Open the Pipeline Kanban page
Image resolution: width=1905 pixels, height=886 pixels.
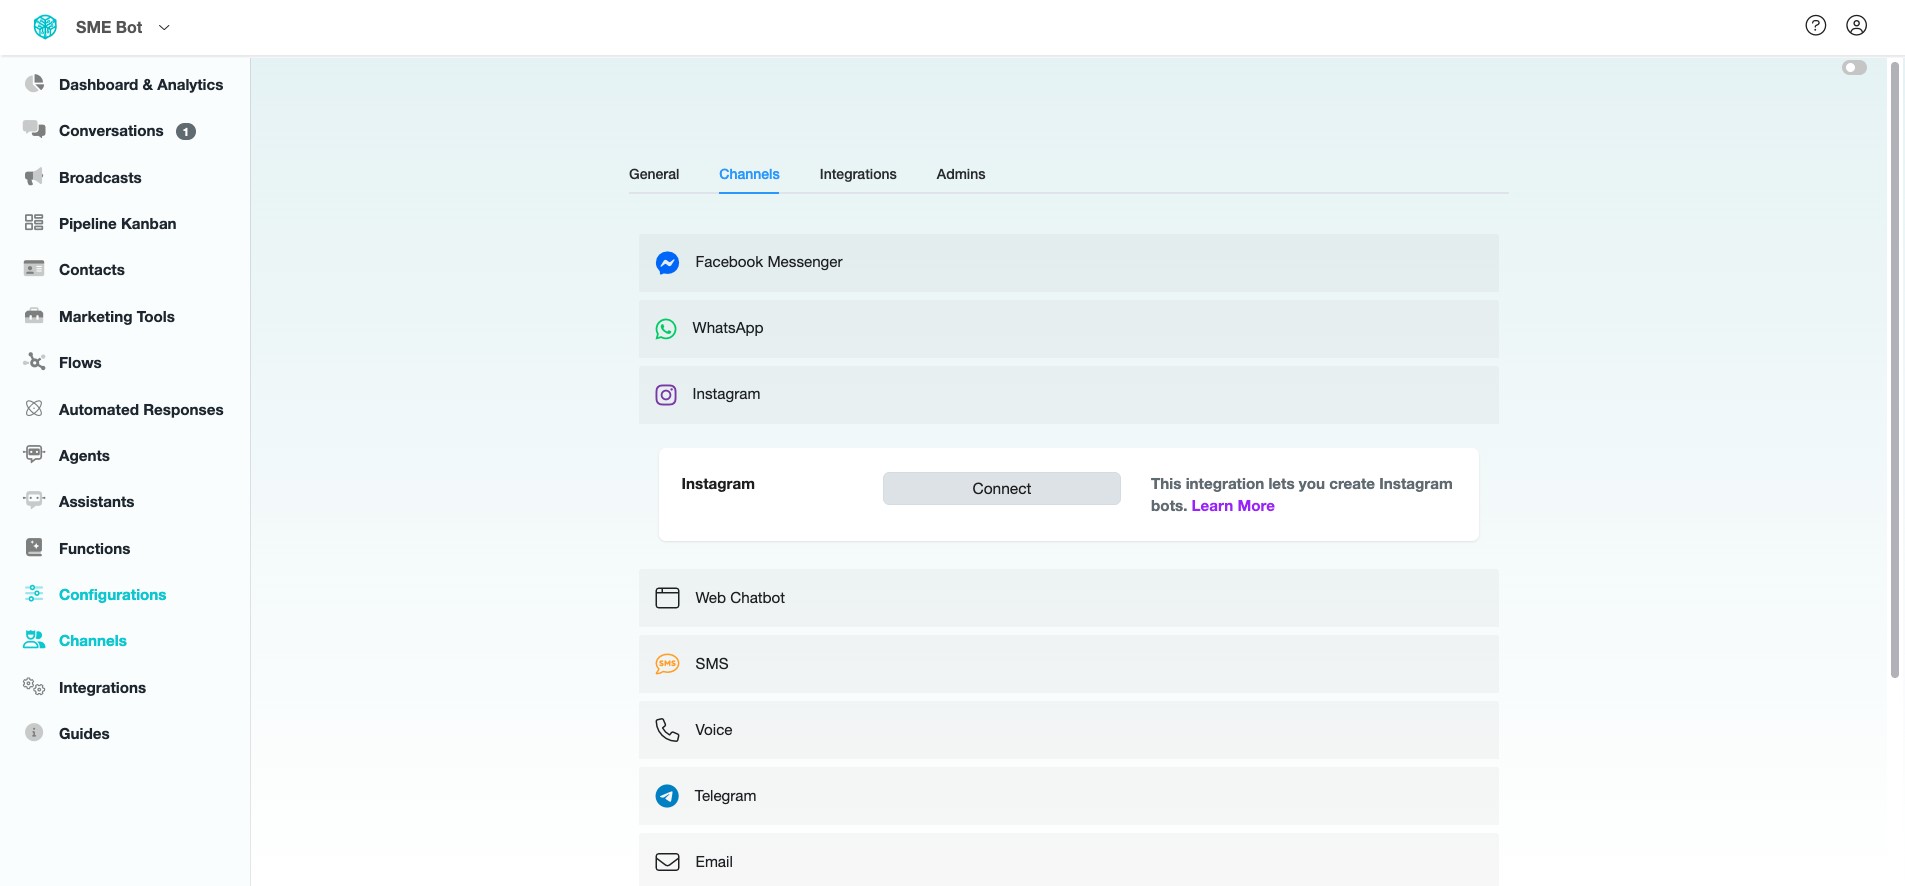tap(117, 224)
